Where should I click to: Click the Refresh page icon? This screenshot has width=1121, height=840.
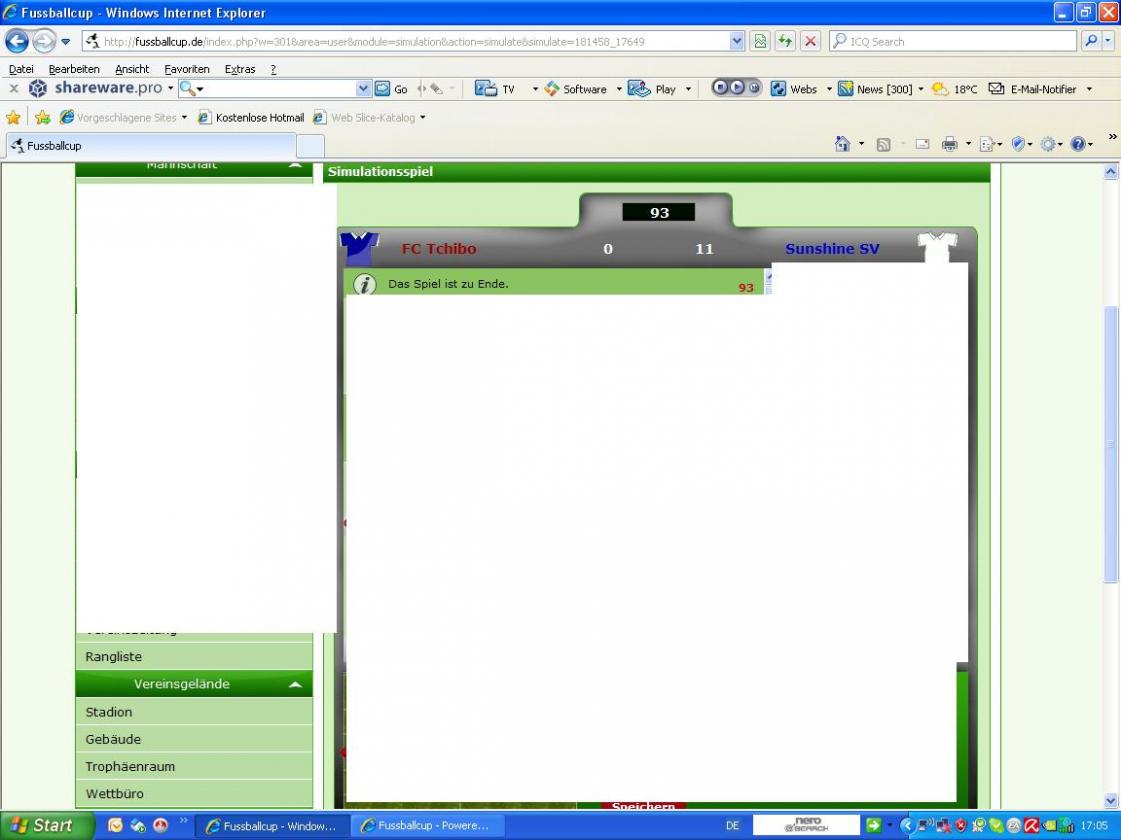tap(786, 41)
